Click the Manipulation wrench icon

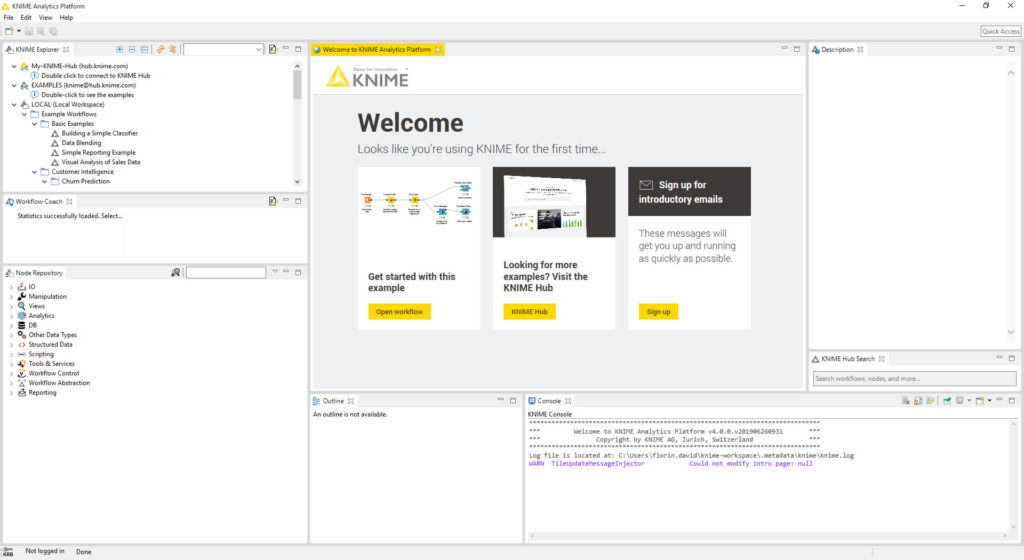pos(22,296)
